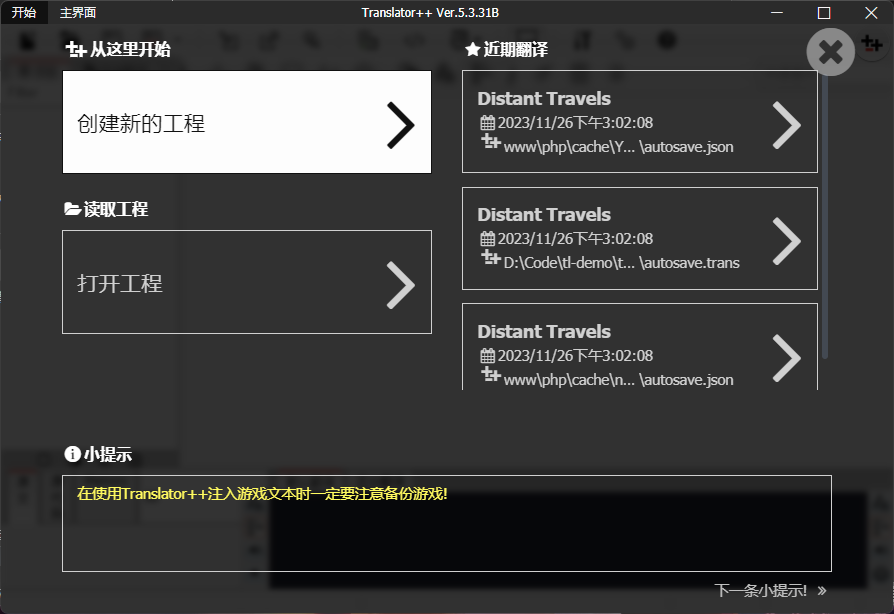This screenshot has width=894, height=614.
Task: Show next tip via 下一条小提示! link
Action: (x=770, y=590)
